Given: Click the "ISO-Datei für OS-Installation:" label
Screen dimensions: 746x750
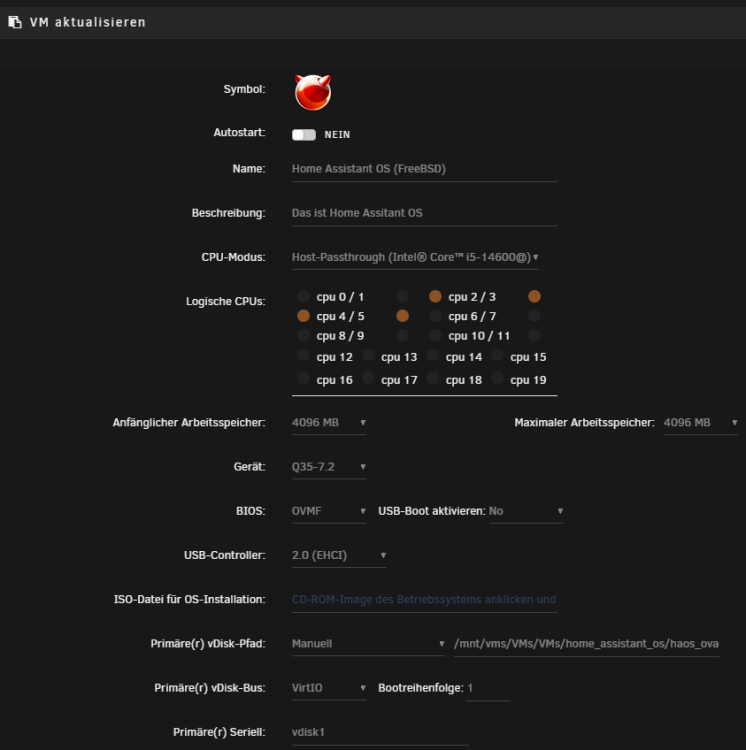Looking at the screenshot, I should 189,600.
